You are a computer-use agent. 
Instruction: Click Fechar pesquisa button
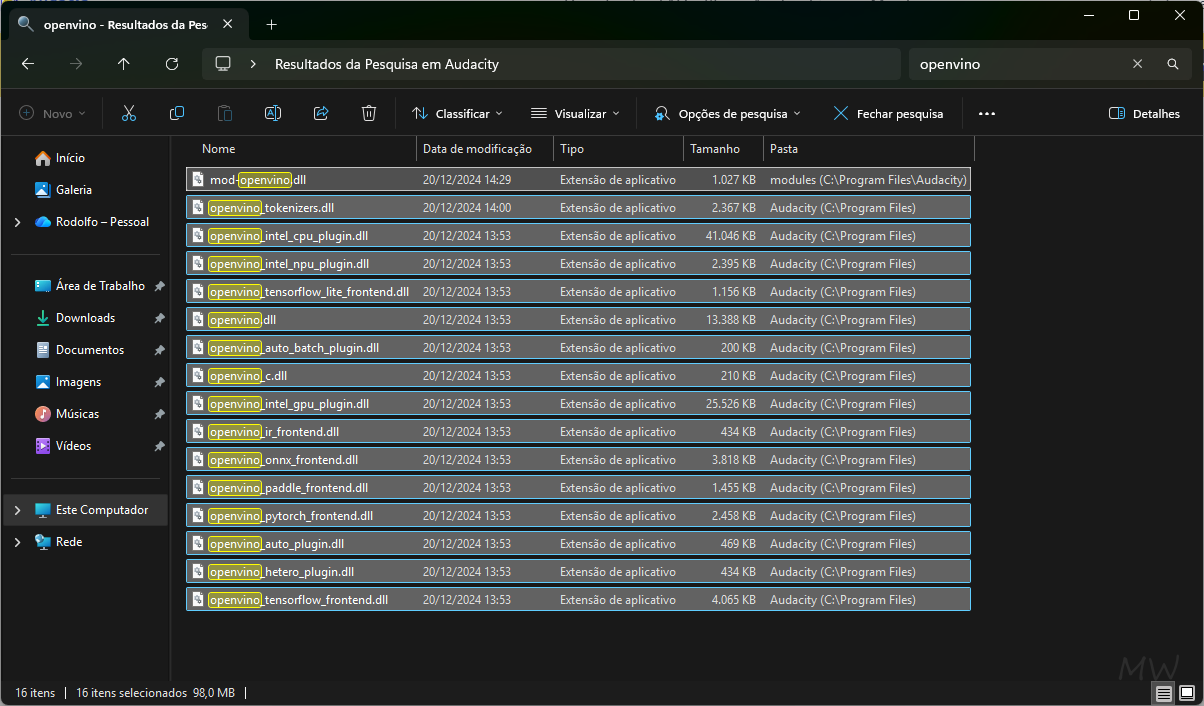pos(888,114)
